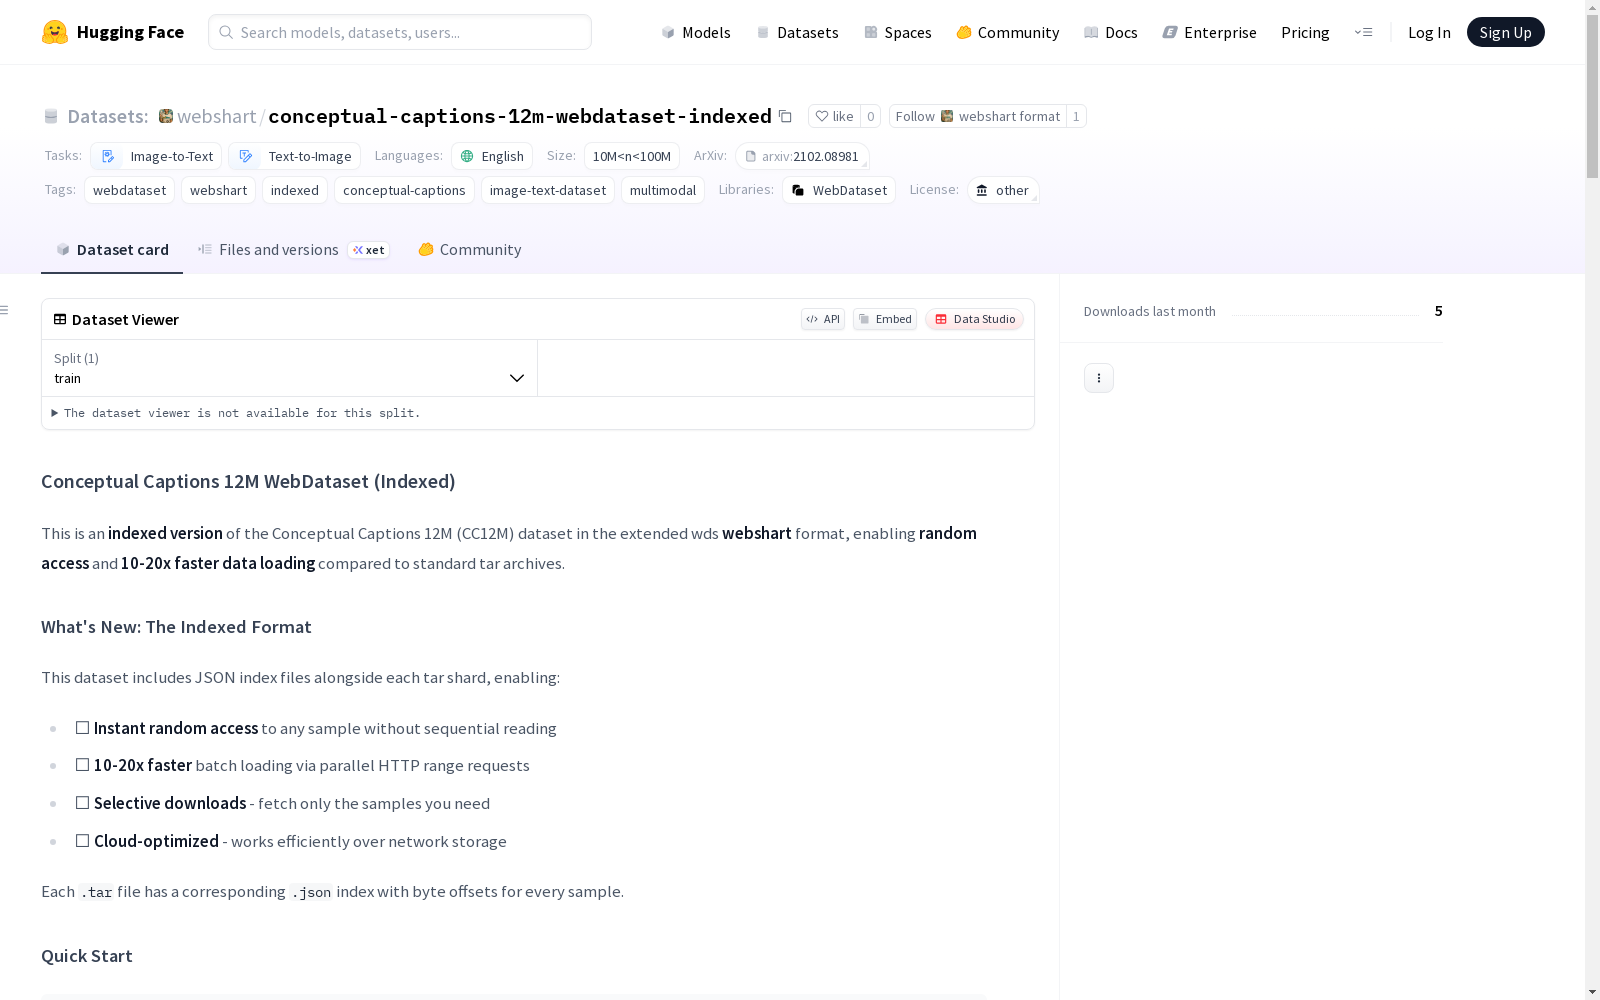Focus the search models, datasets, users field
Image resolution: width=1600 pixels, height=1000 pixels.
400,32
